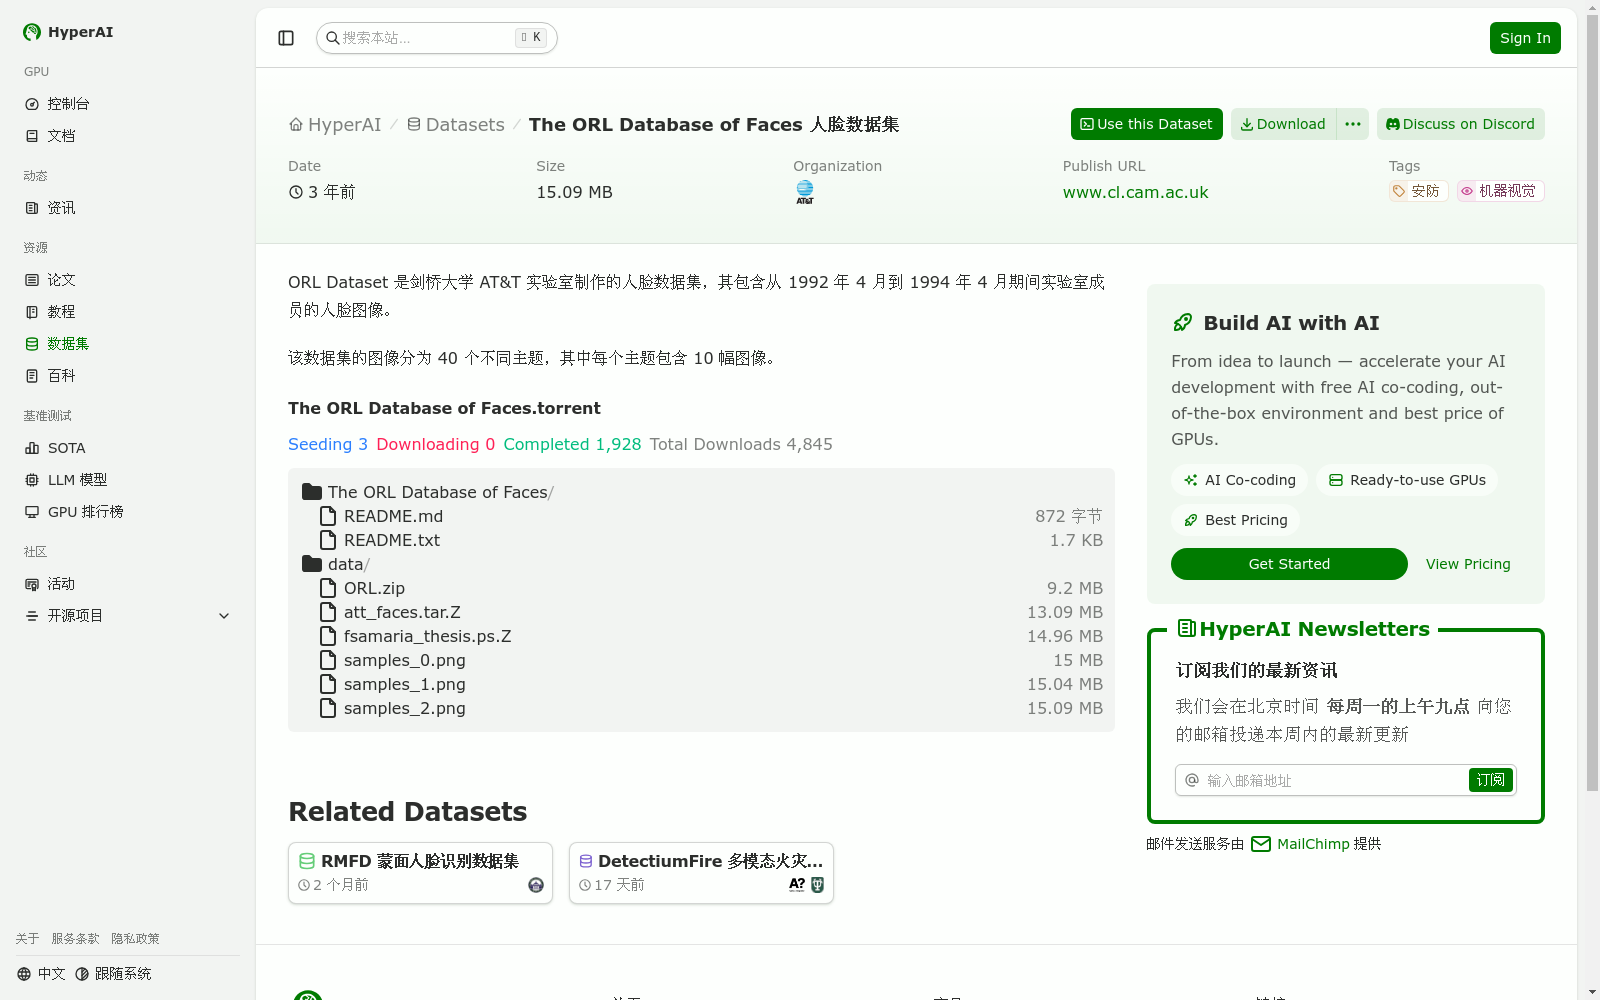Screen dimensions: 1600x1000
Task: Click AI Co-coding chip
Action: (1239, 480)
